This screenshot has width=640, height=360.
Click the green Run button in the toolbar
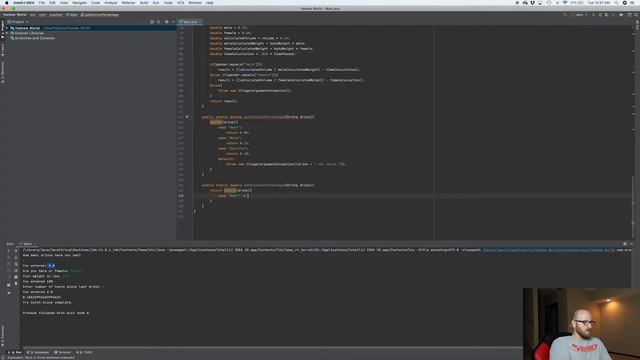pyautogui.click(x=593, y=15)
